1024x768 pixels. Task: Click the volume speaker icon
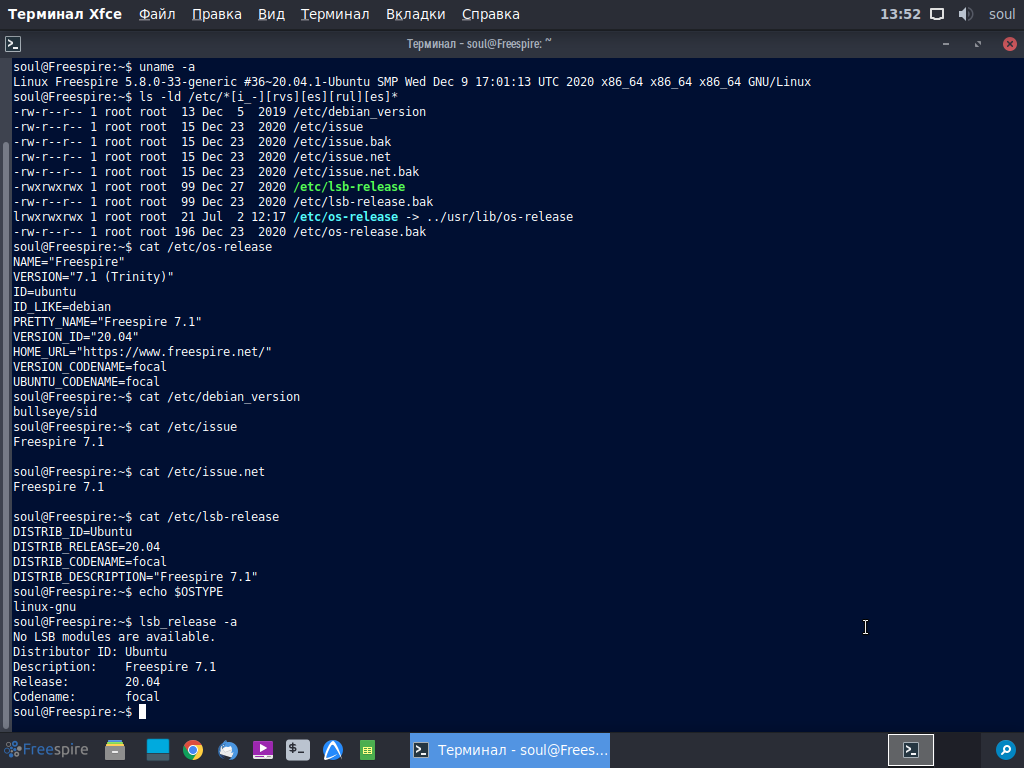coord(966,14)
